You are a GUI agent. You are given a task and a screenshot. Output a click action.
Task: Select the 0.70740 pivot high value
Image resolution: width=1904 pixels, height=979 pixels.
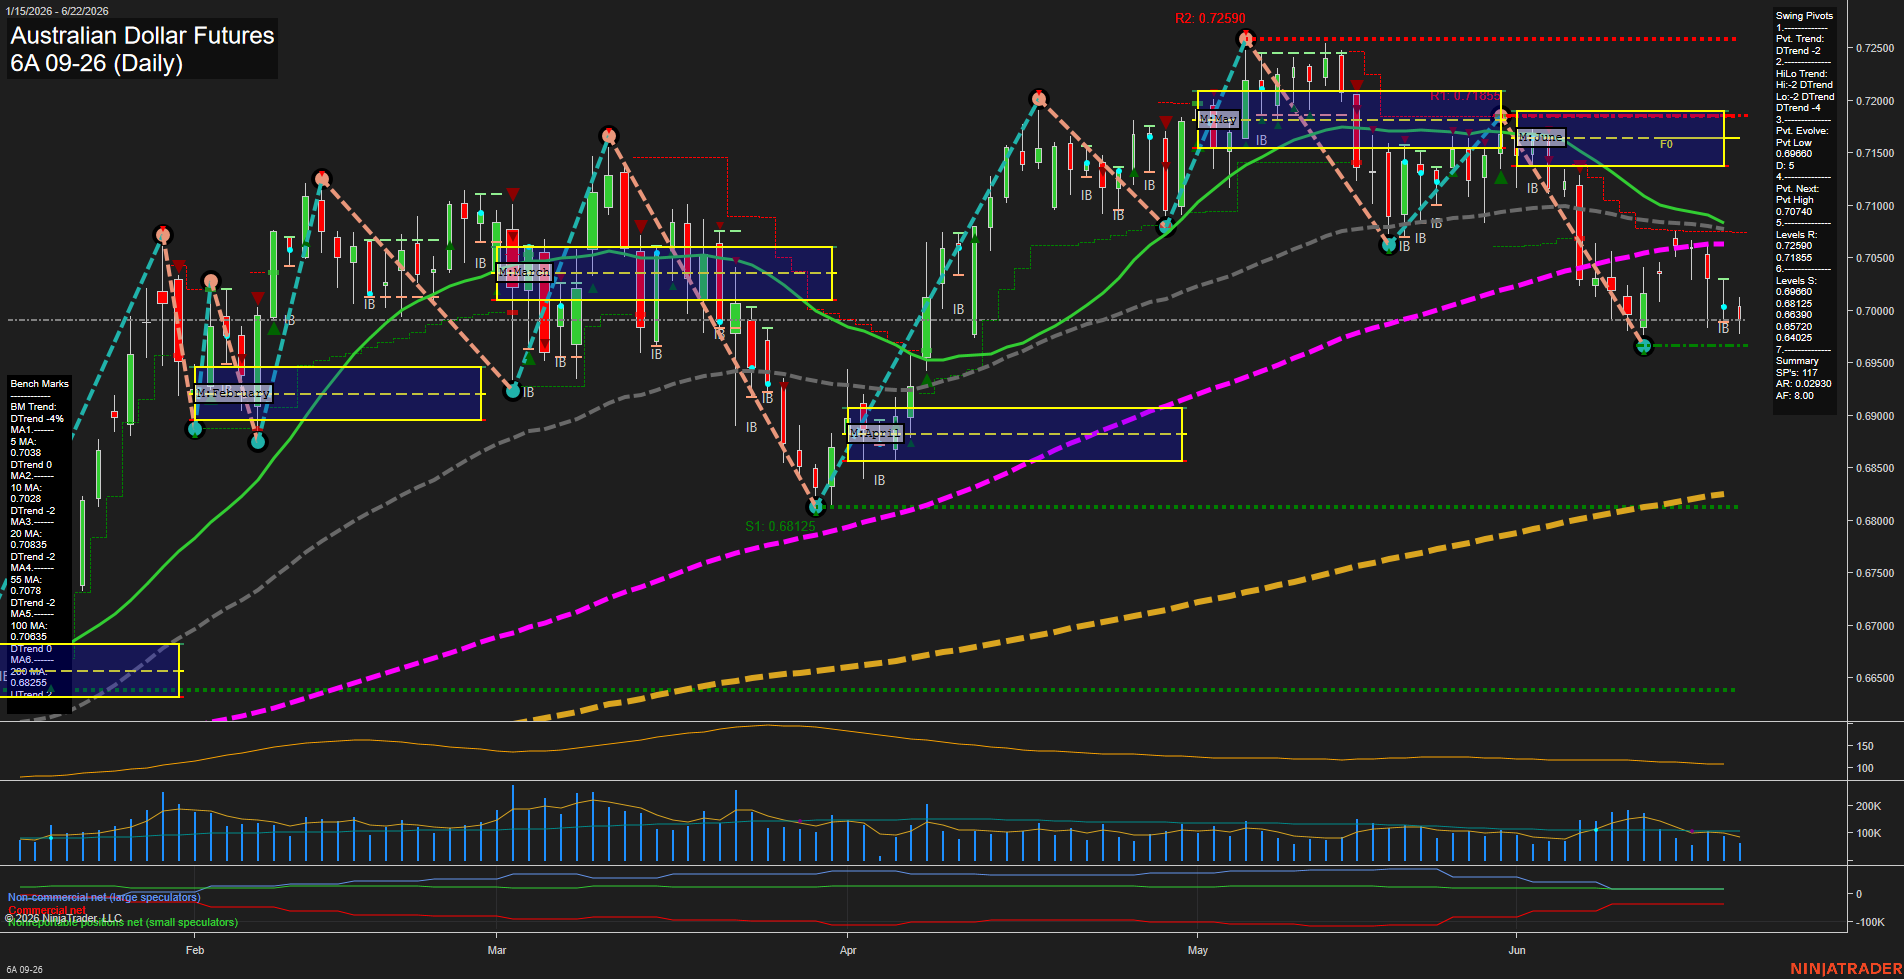coord(1794,212)
